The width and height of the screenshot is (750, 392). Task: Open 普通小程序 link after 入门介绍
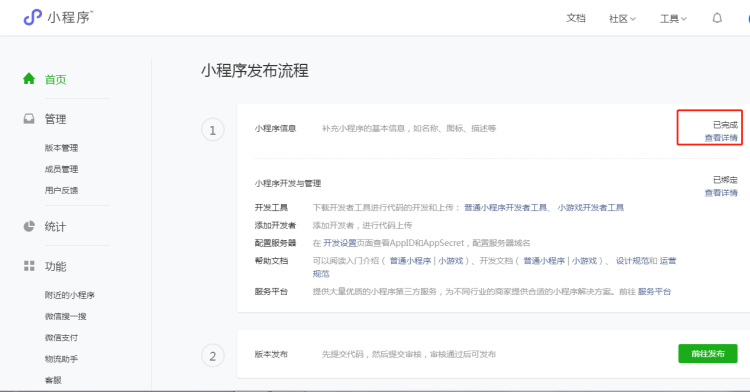click(410, 261)
